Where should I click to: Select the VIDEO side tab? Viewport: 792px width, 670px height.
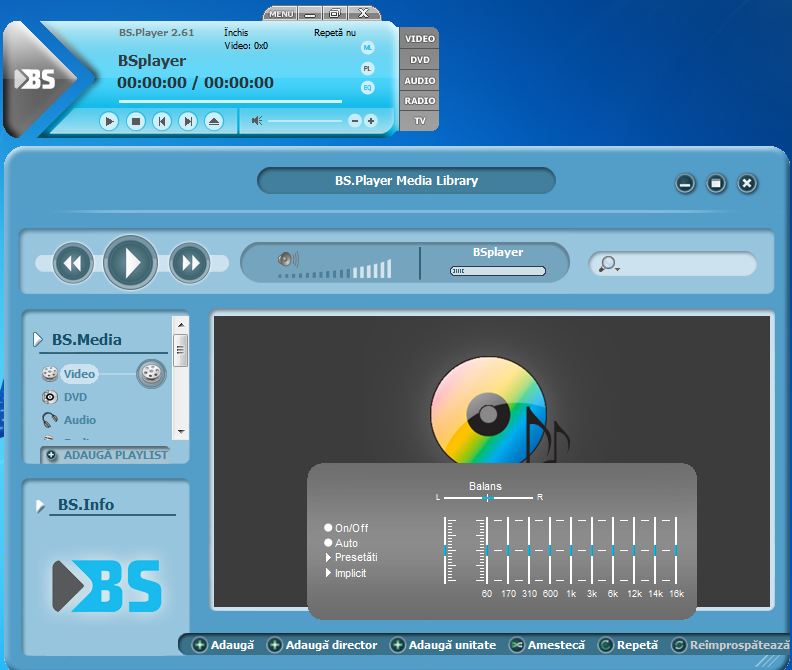419,39
